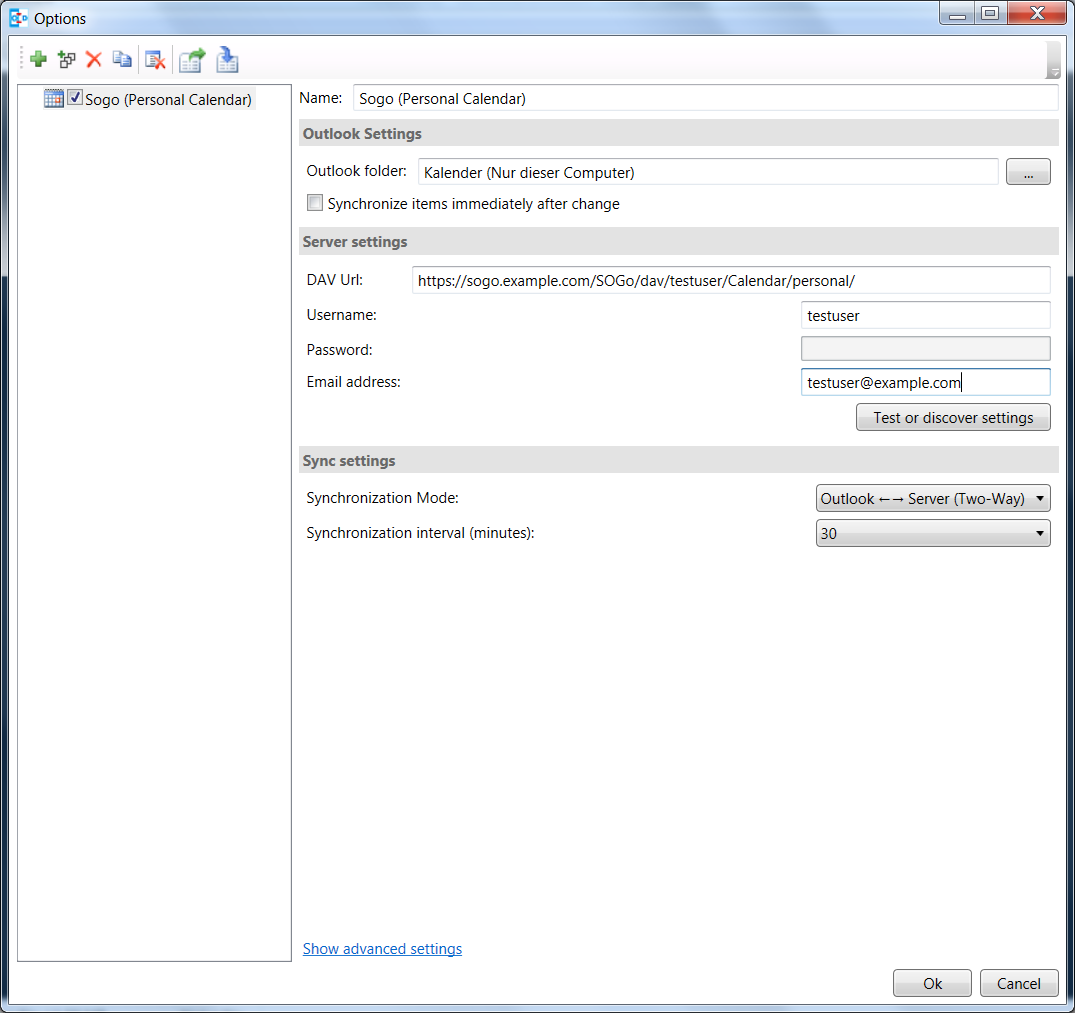Image resolution: width=1075 pixels, height=1013 pixels.
Task: Click the DAV Url input field
Action: [731, 280]
